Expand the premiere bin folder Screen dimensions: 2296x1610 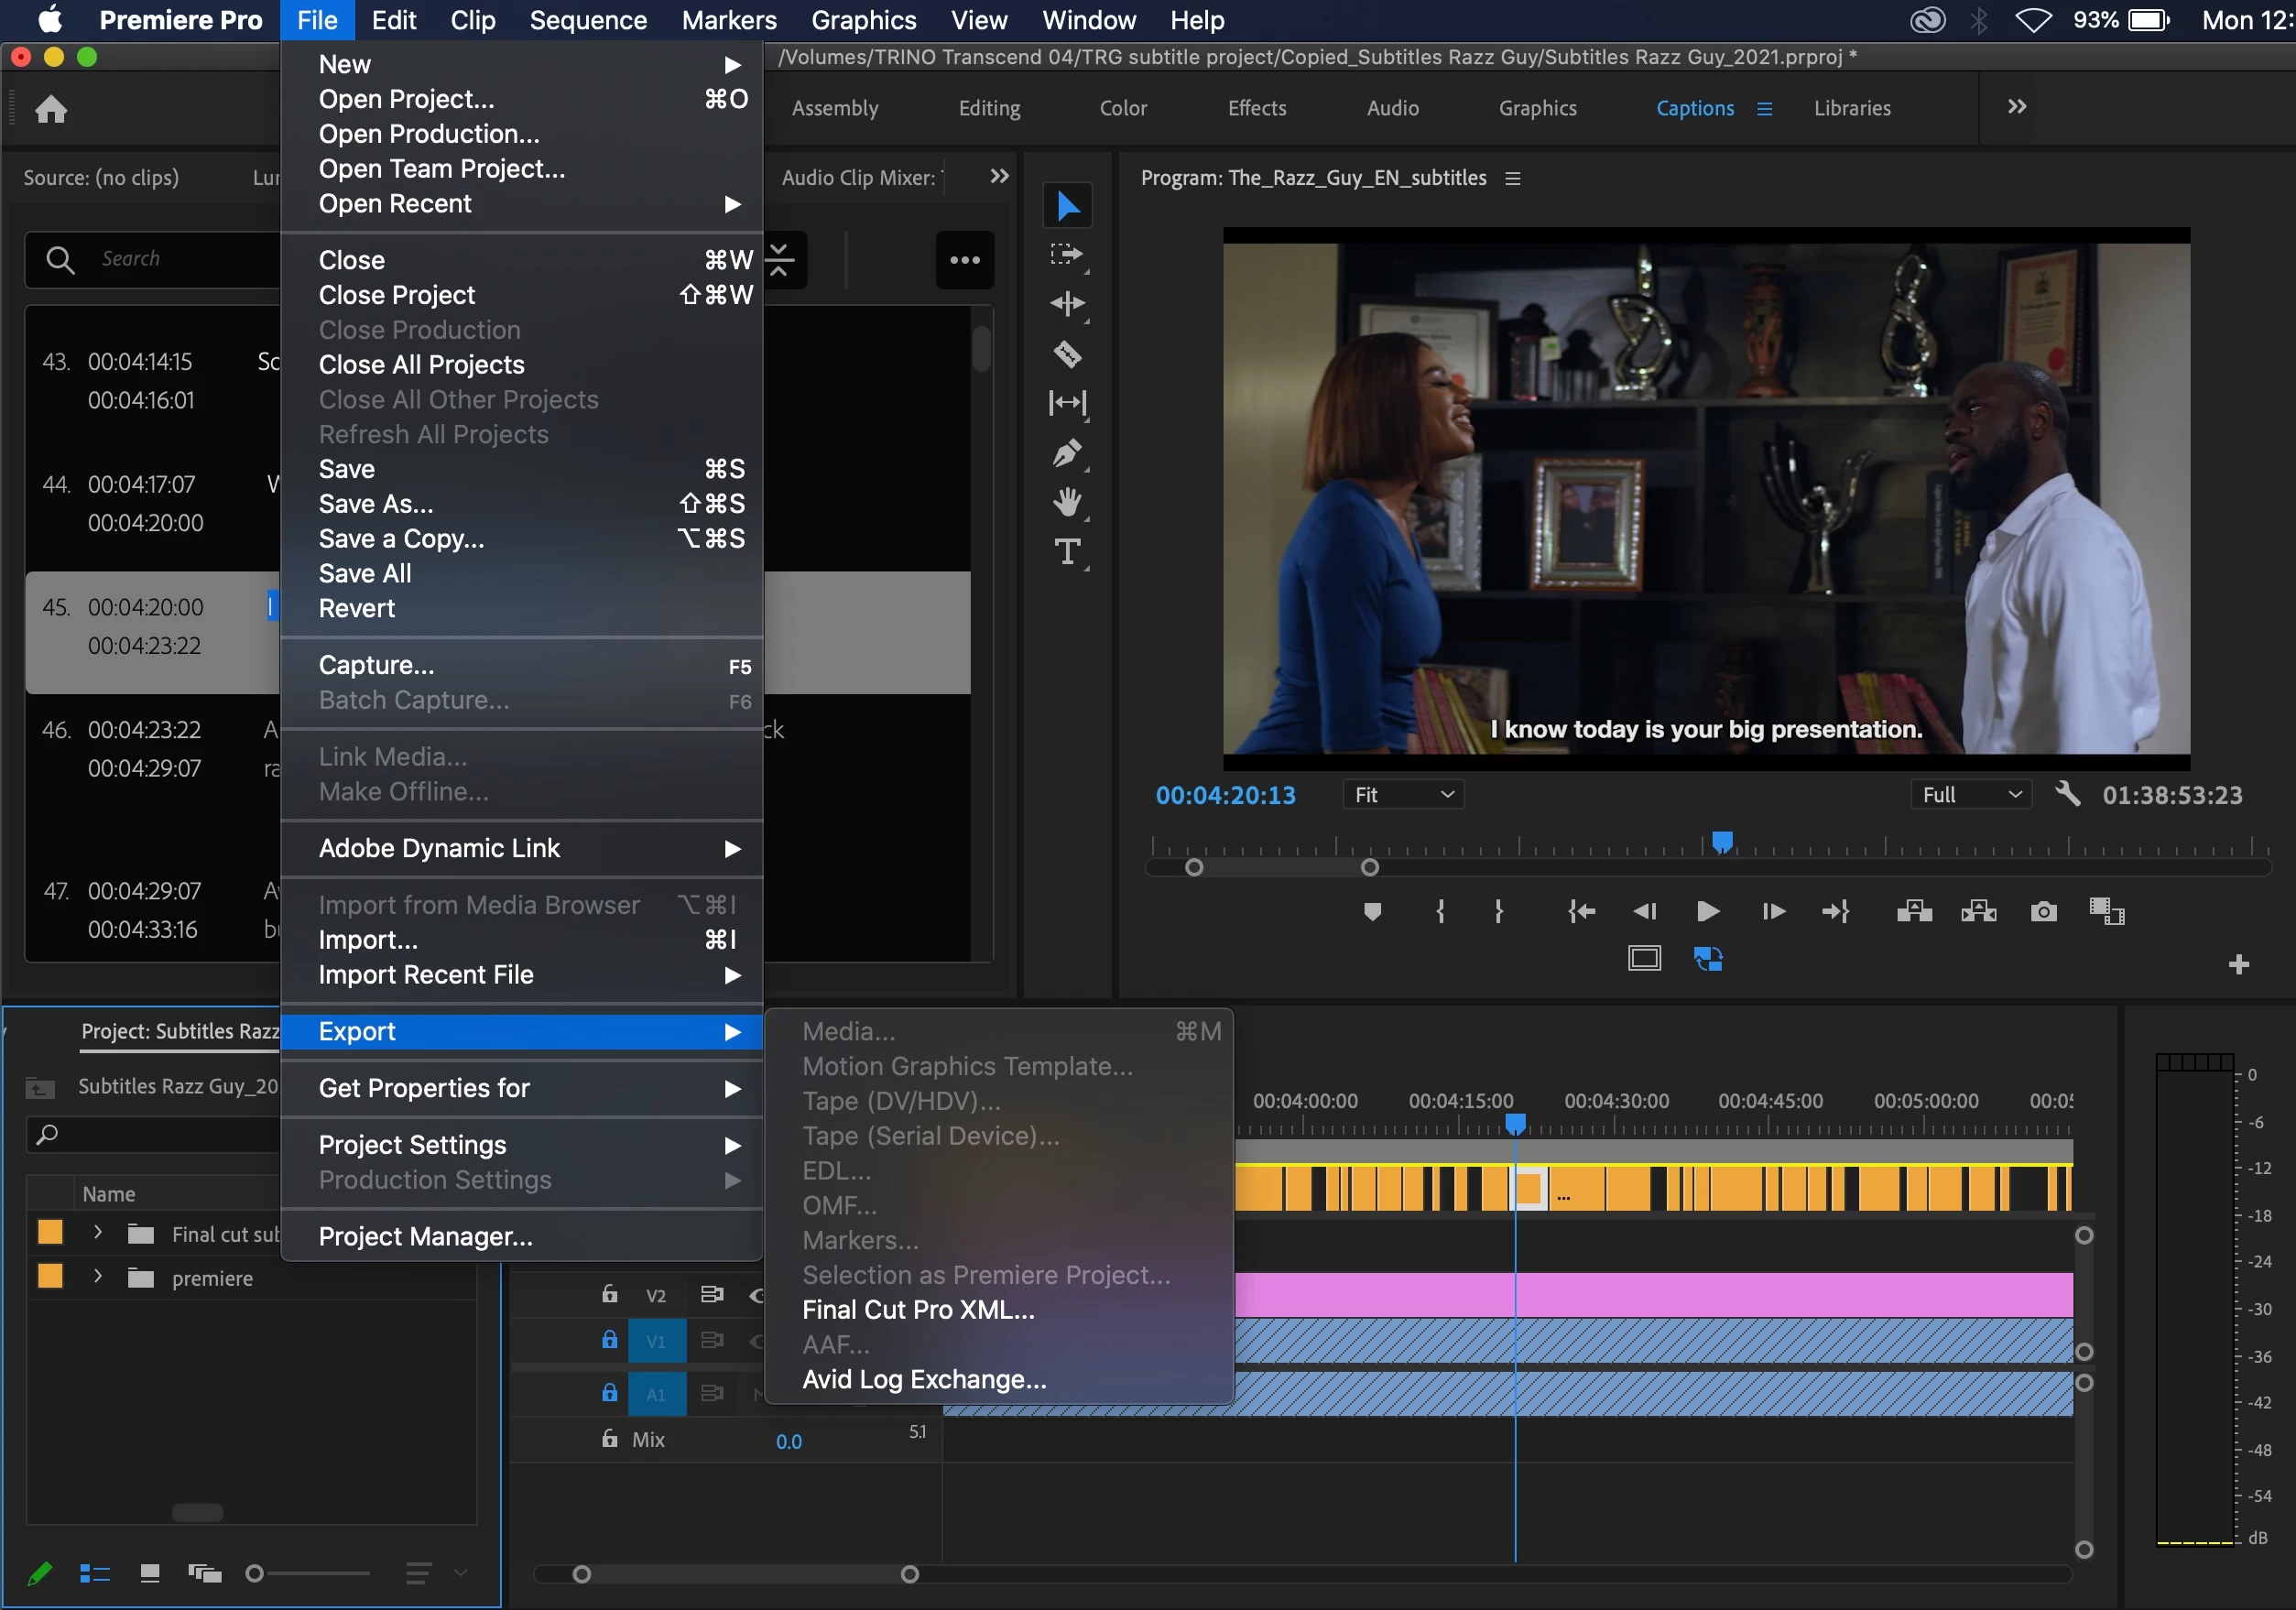click(98, 1277)
